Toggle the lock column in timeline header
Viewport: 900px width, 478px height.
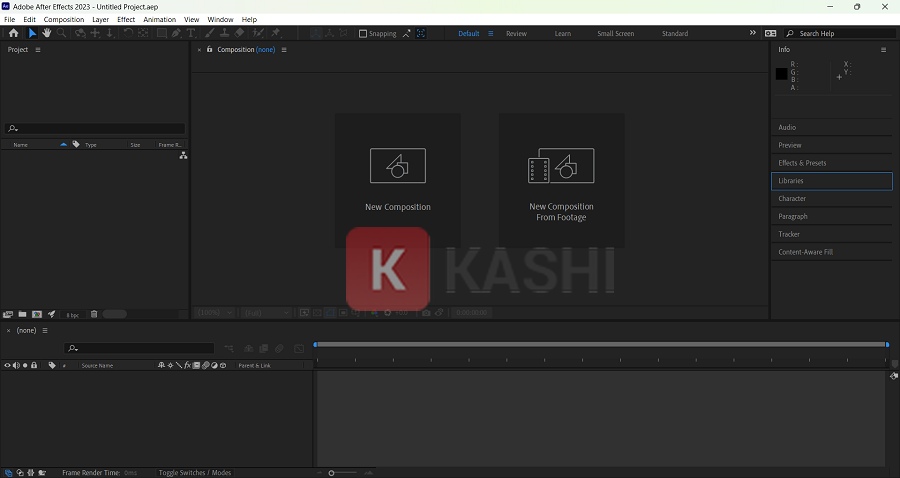pos(34,366)
